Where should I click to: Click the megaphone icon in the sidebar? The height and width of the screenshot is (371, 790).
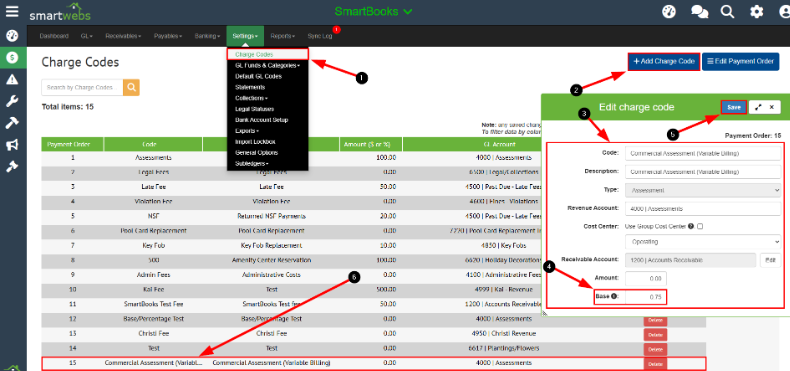pos(12,145)
